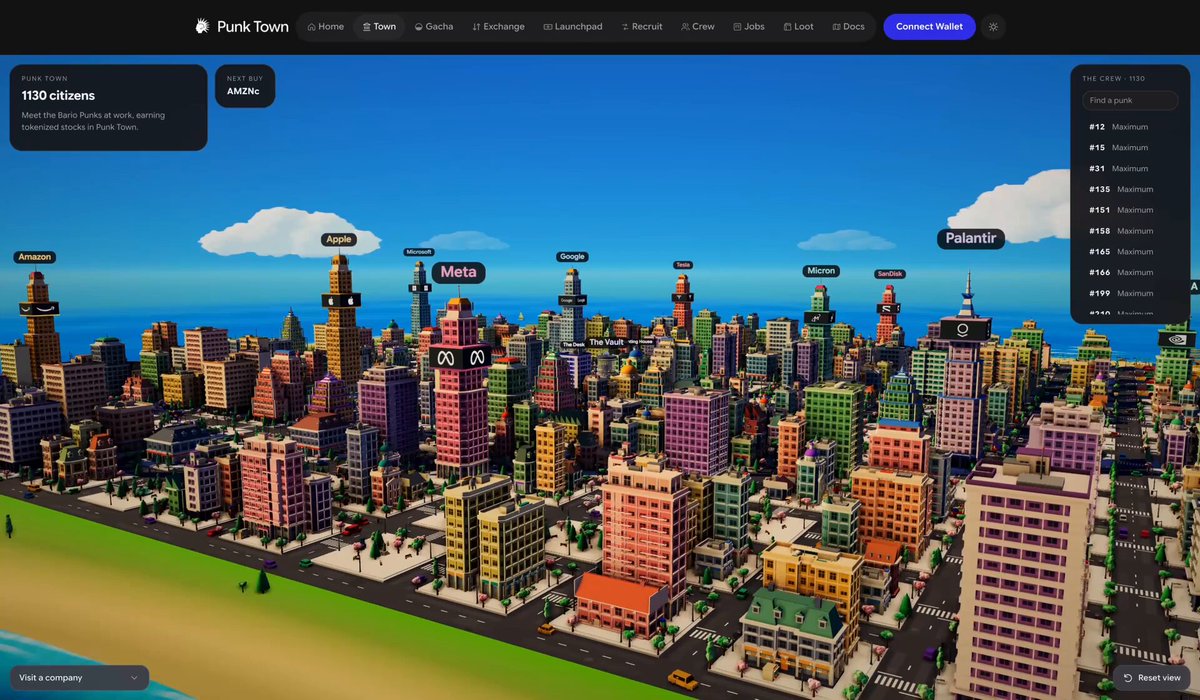Open the Recruit tab
This screenshot has width=1200, height=700.
tap(642, 27)
